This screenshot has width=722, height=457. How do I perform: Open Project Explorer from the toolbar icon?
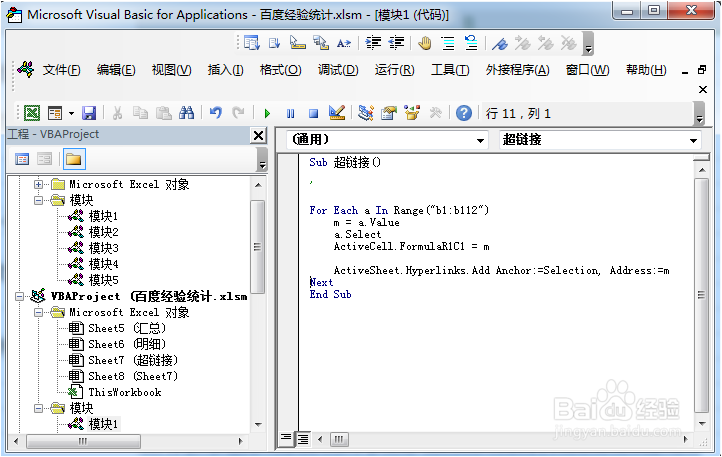366,113
